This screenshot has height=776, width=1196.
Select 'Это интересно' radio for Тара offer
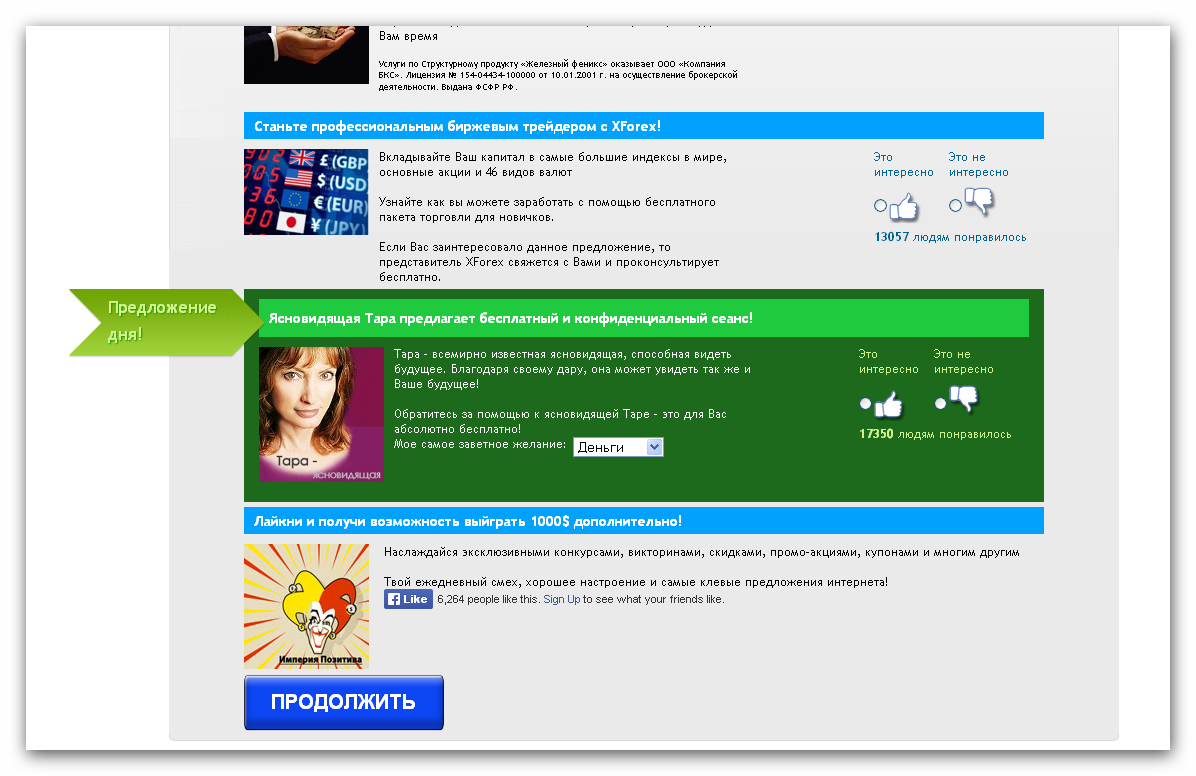(865, 404)
